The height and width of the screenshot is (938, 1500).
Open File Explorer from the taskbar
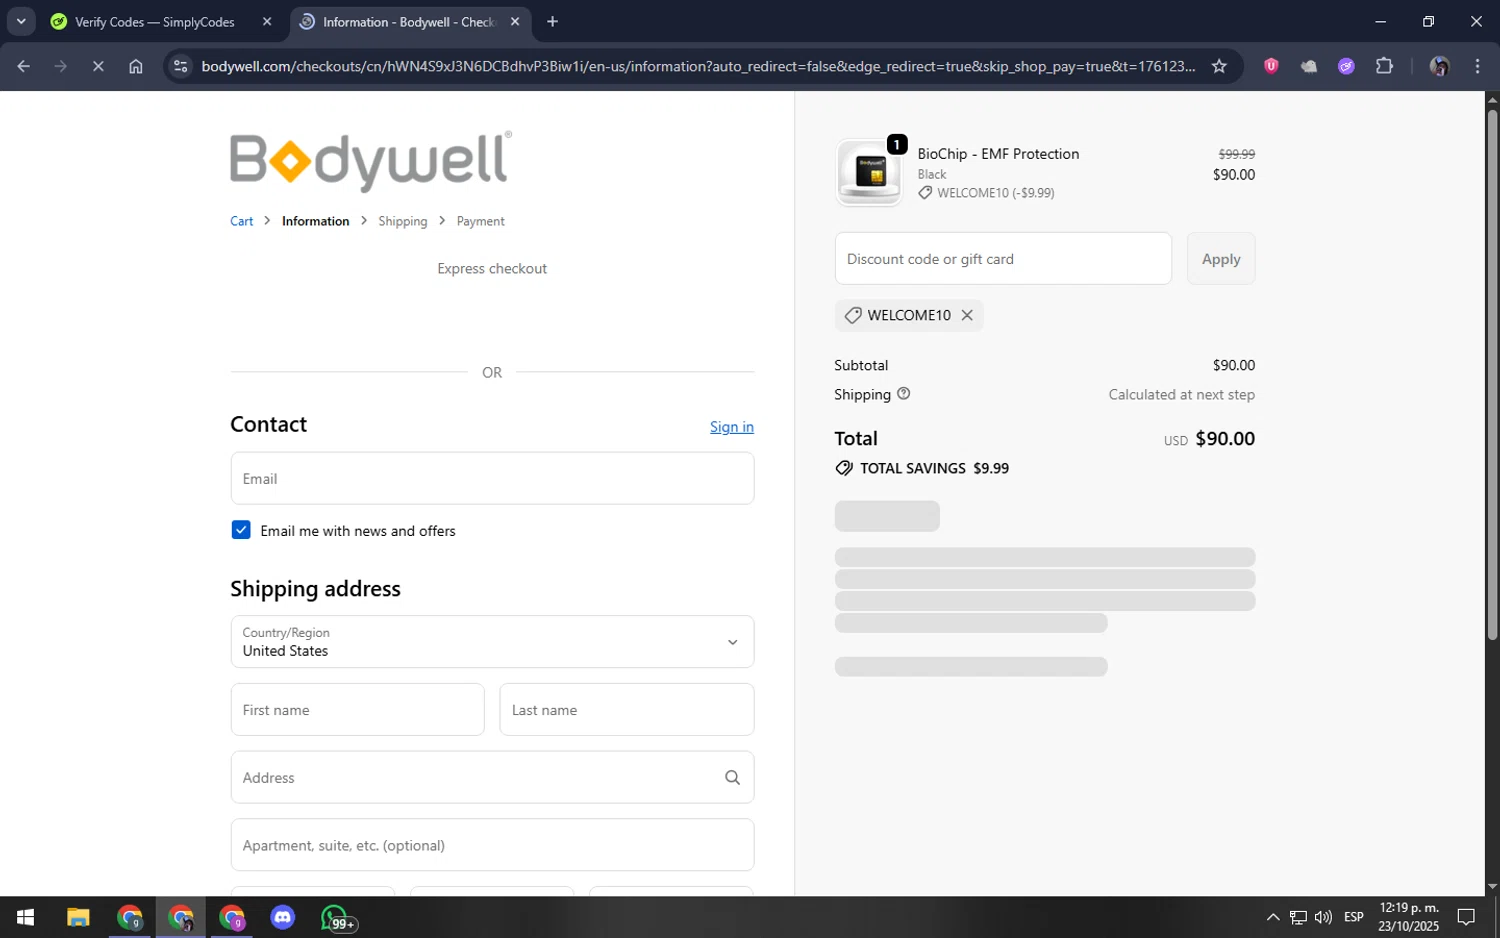[x=78, y=917]
